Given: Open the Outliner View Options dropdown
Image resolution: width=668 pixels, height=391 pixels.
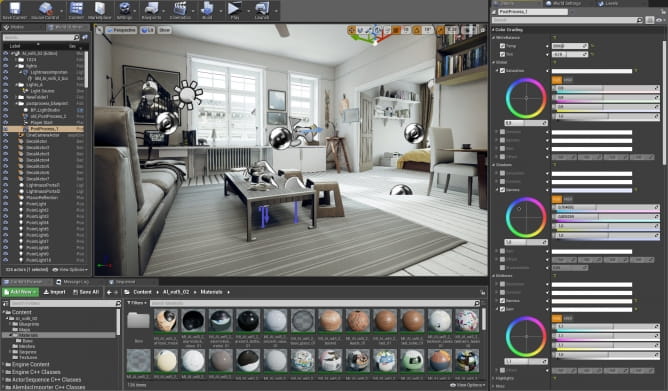Looking at the screenshot, I should pos(69,270).
